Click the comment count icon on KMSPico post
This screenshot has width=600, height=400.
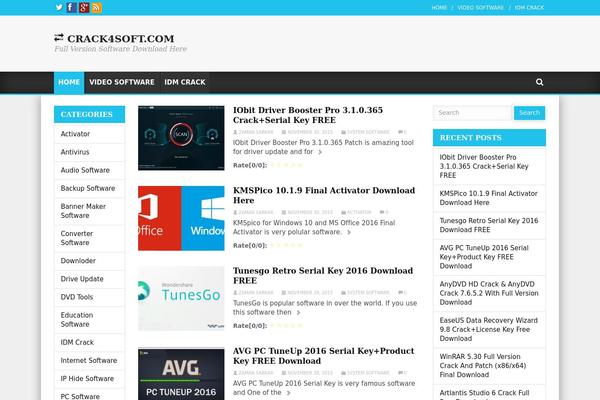(x=382, y=212)
